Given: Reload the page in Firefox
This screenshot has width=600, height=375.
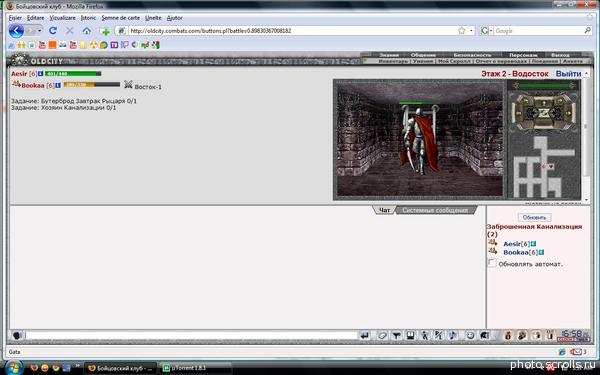Looking at the screenshot, I should click(x=53, y=31).
